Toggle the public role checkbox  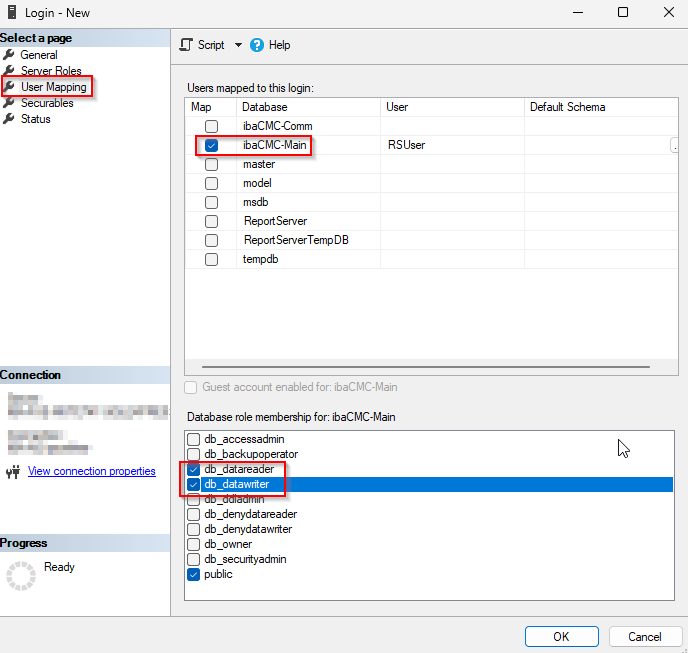point(194,574)
